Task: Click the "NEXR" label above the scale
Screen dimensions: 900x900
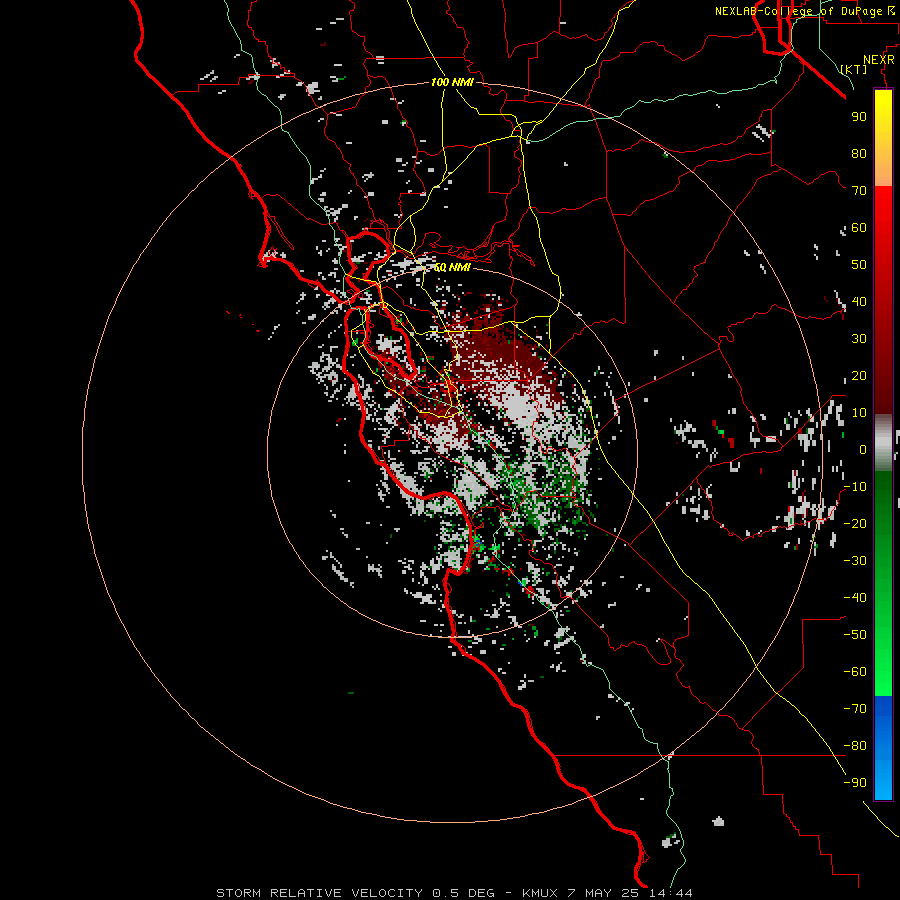Action: [879, 60]
